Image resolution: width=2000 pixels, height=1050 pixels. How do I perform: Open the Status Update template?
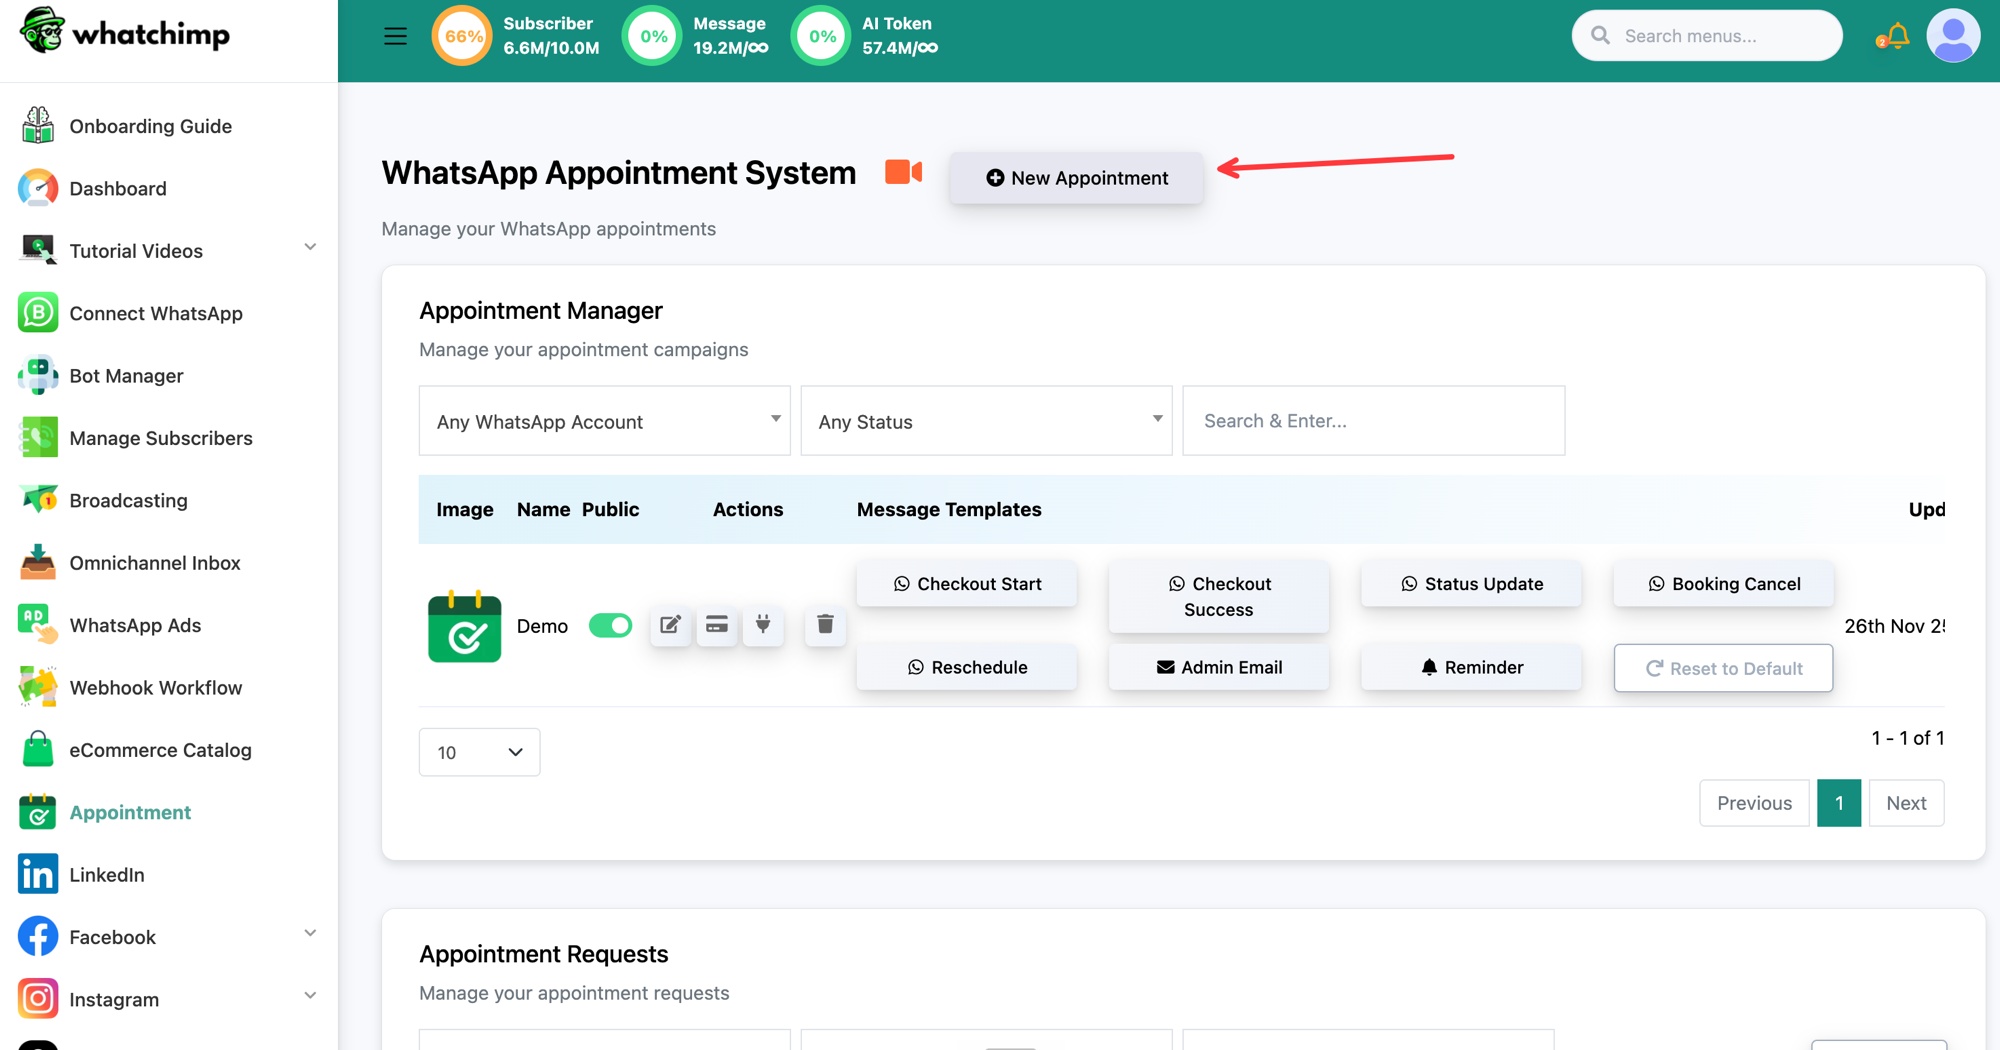coord(1471,584)
